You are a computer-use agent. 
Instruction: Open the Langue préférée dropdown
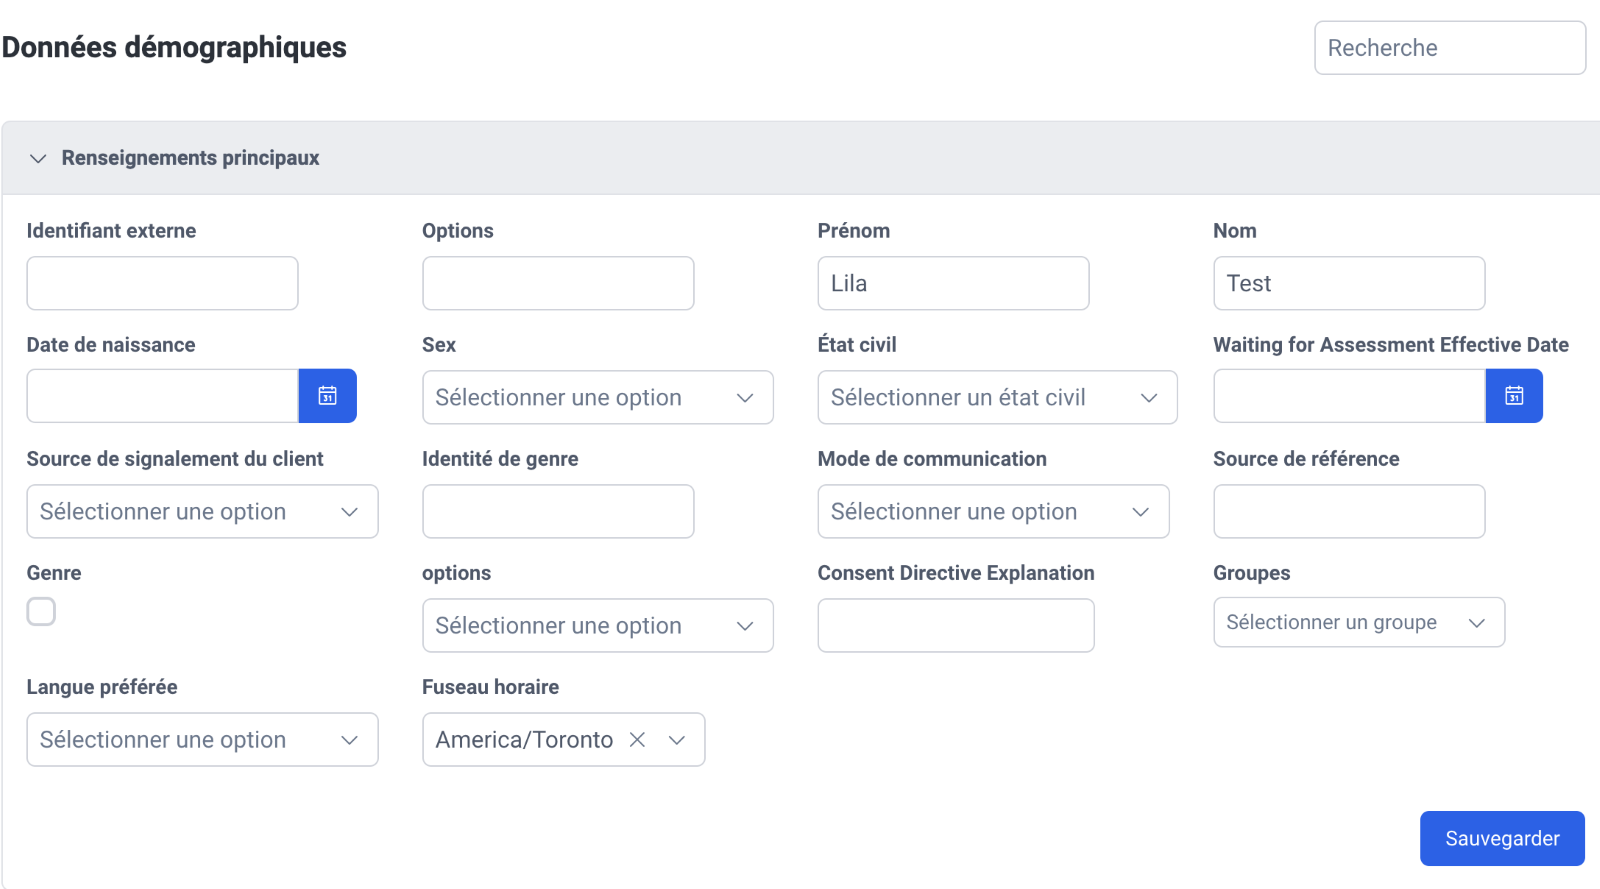202,739
